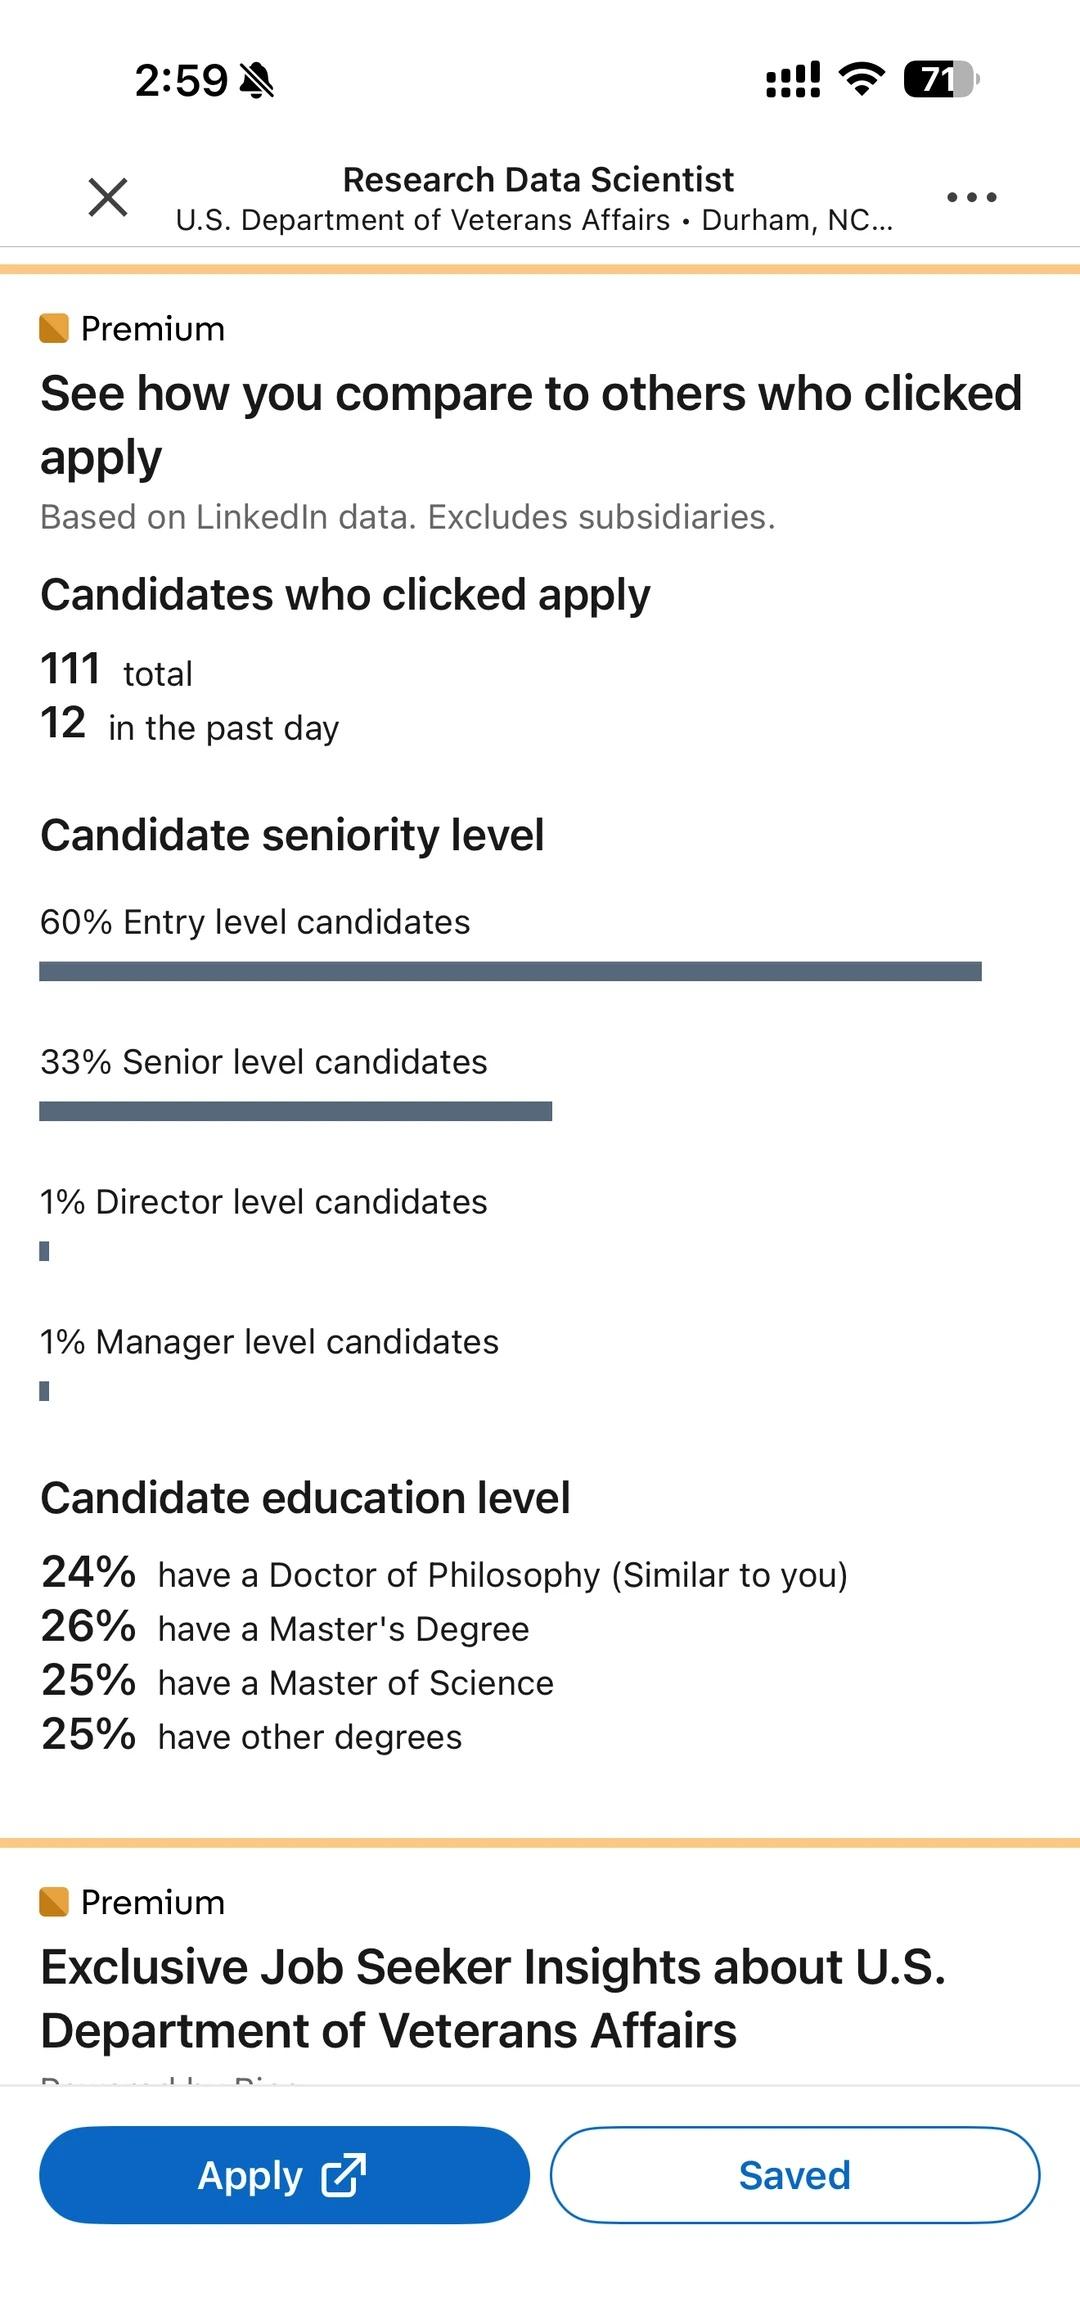Viewport: 1080px width, 2307px height.
Task: Open the three-dot more options menu
Action: 971,197
